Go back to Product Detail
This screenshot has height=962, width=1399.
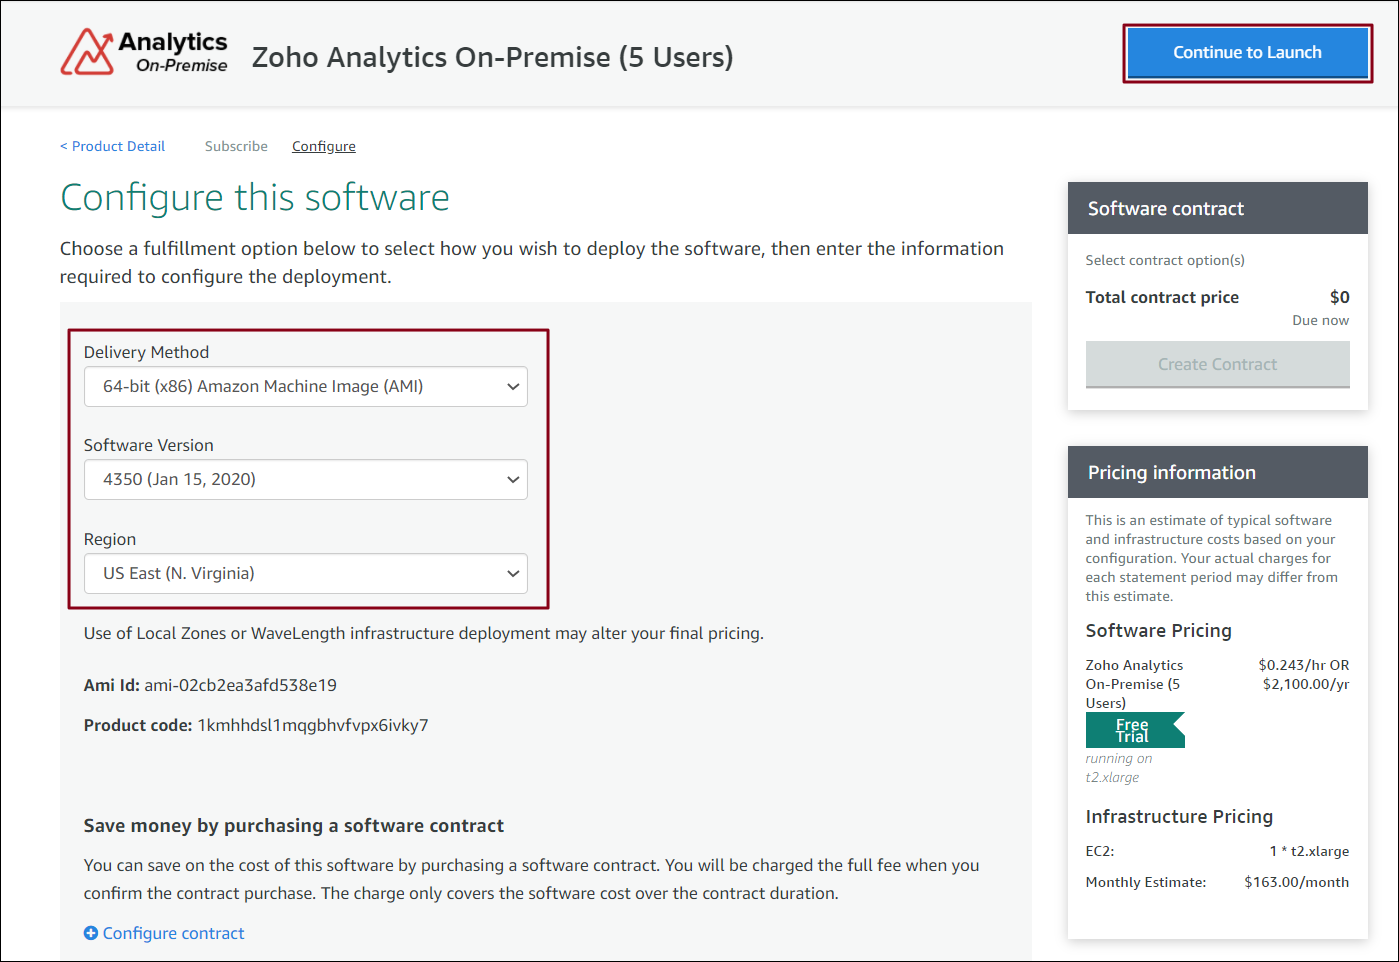[x=113, y=146]
